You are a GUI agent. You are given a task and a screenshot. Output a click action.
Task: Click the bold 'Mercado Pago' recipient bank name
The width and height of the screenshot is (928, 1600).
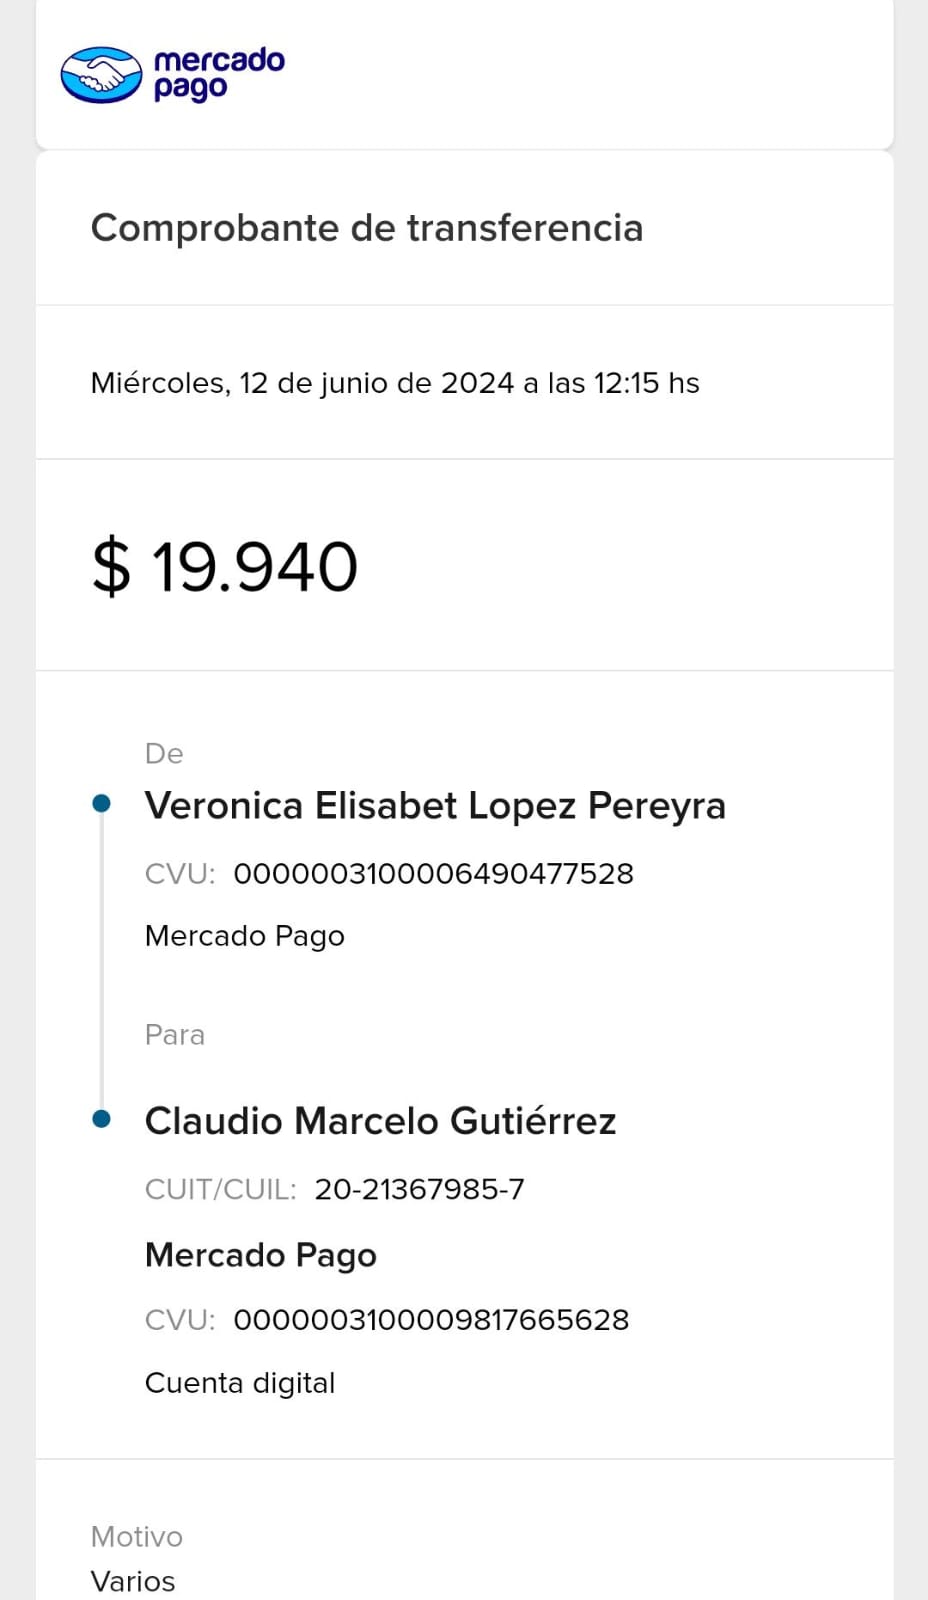261,1255
